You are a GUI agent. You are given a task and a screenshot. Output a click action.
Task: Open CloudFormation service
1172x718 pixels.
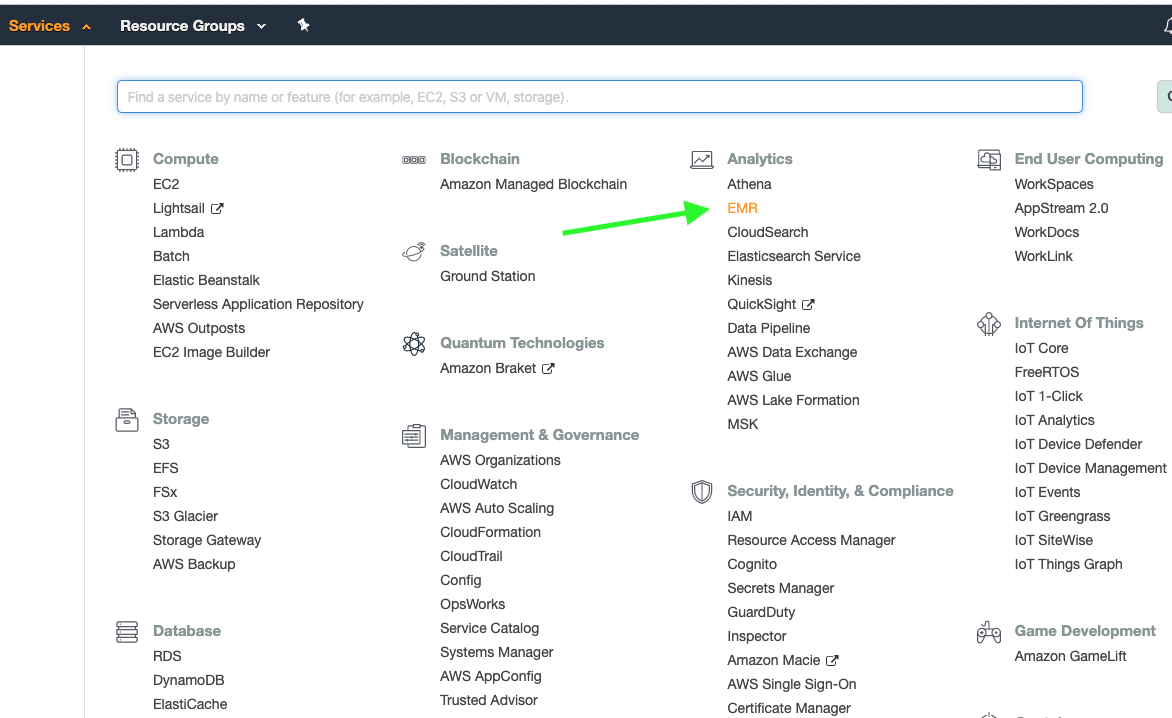pos(490,532)
